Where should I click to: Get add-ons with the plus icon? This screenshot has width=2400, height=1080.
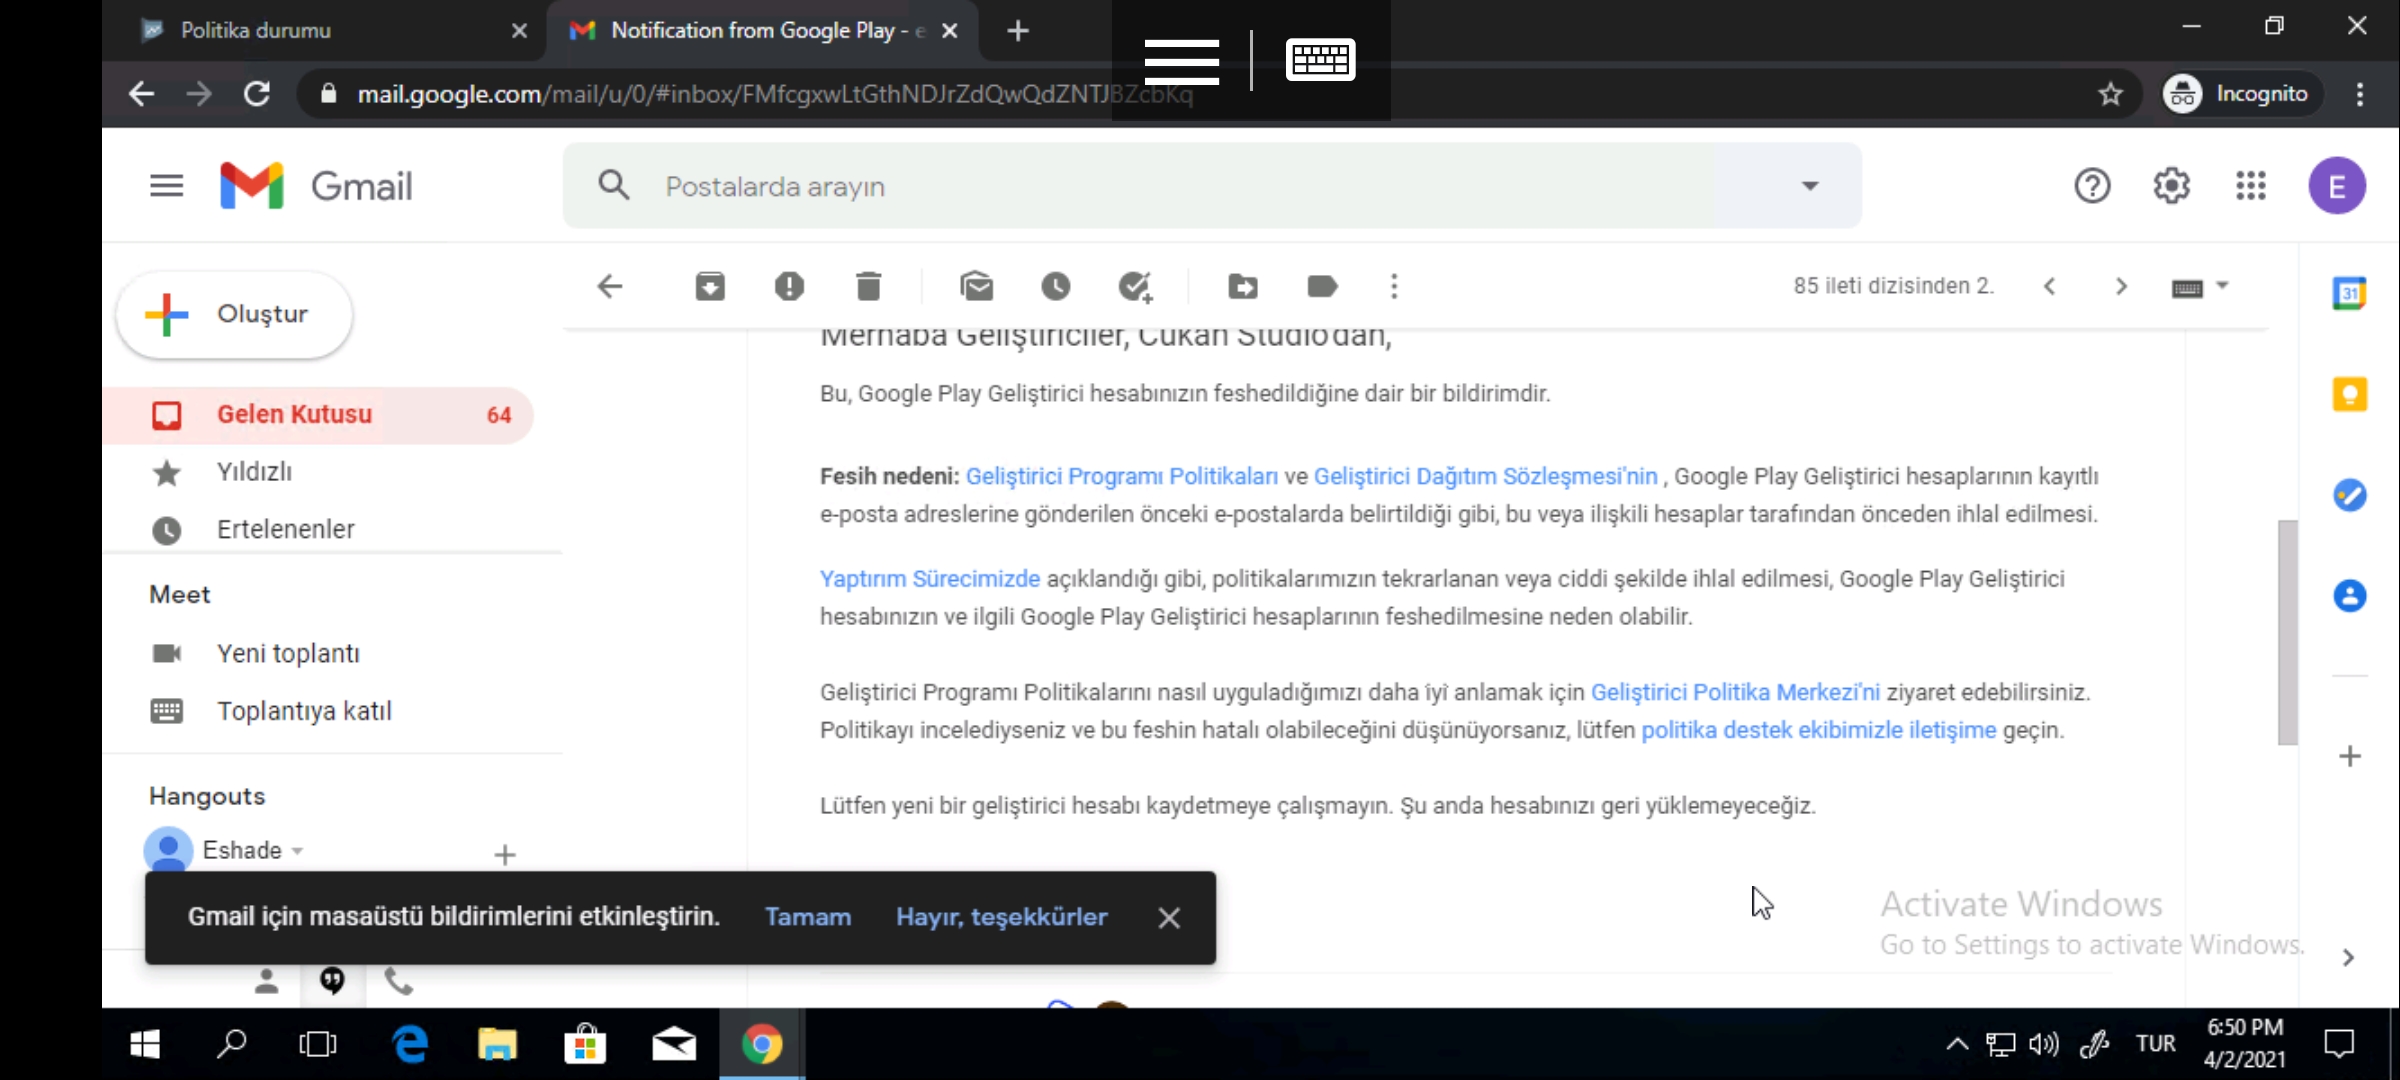click(x=2349, y=756)
